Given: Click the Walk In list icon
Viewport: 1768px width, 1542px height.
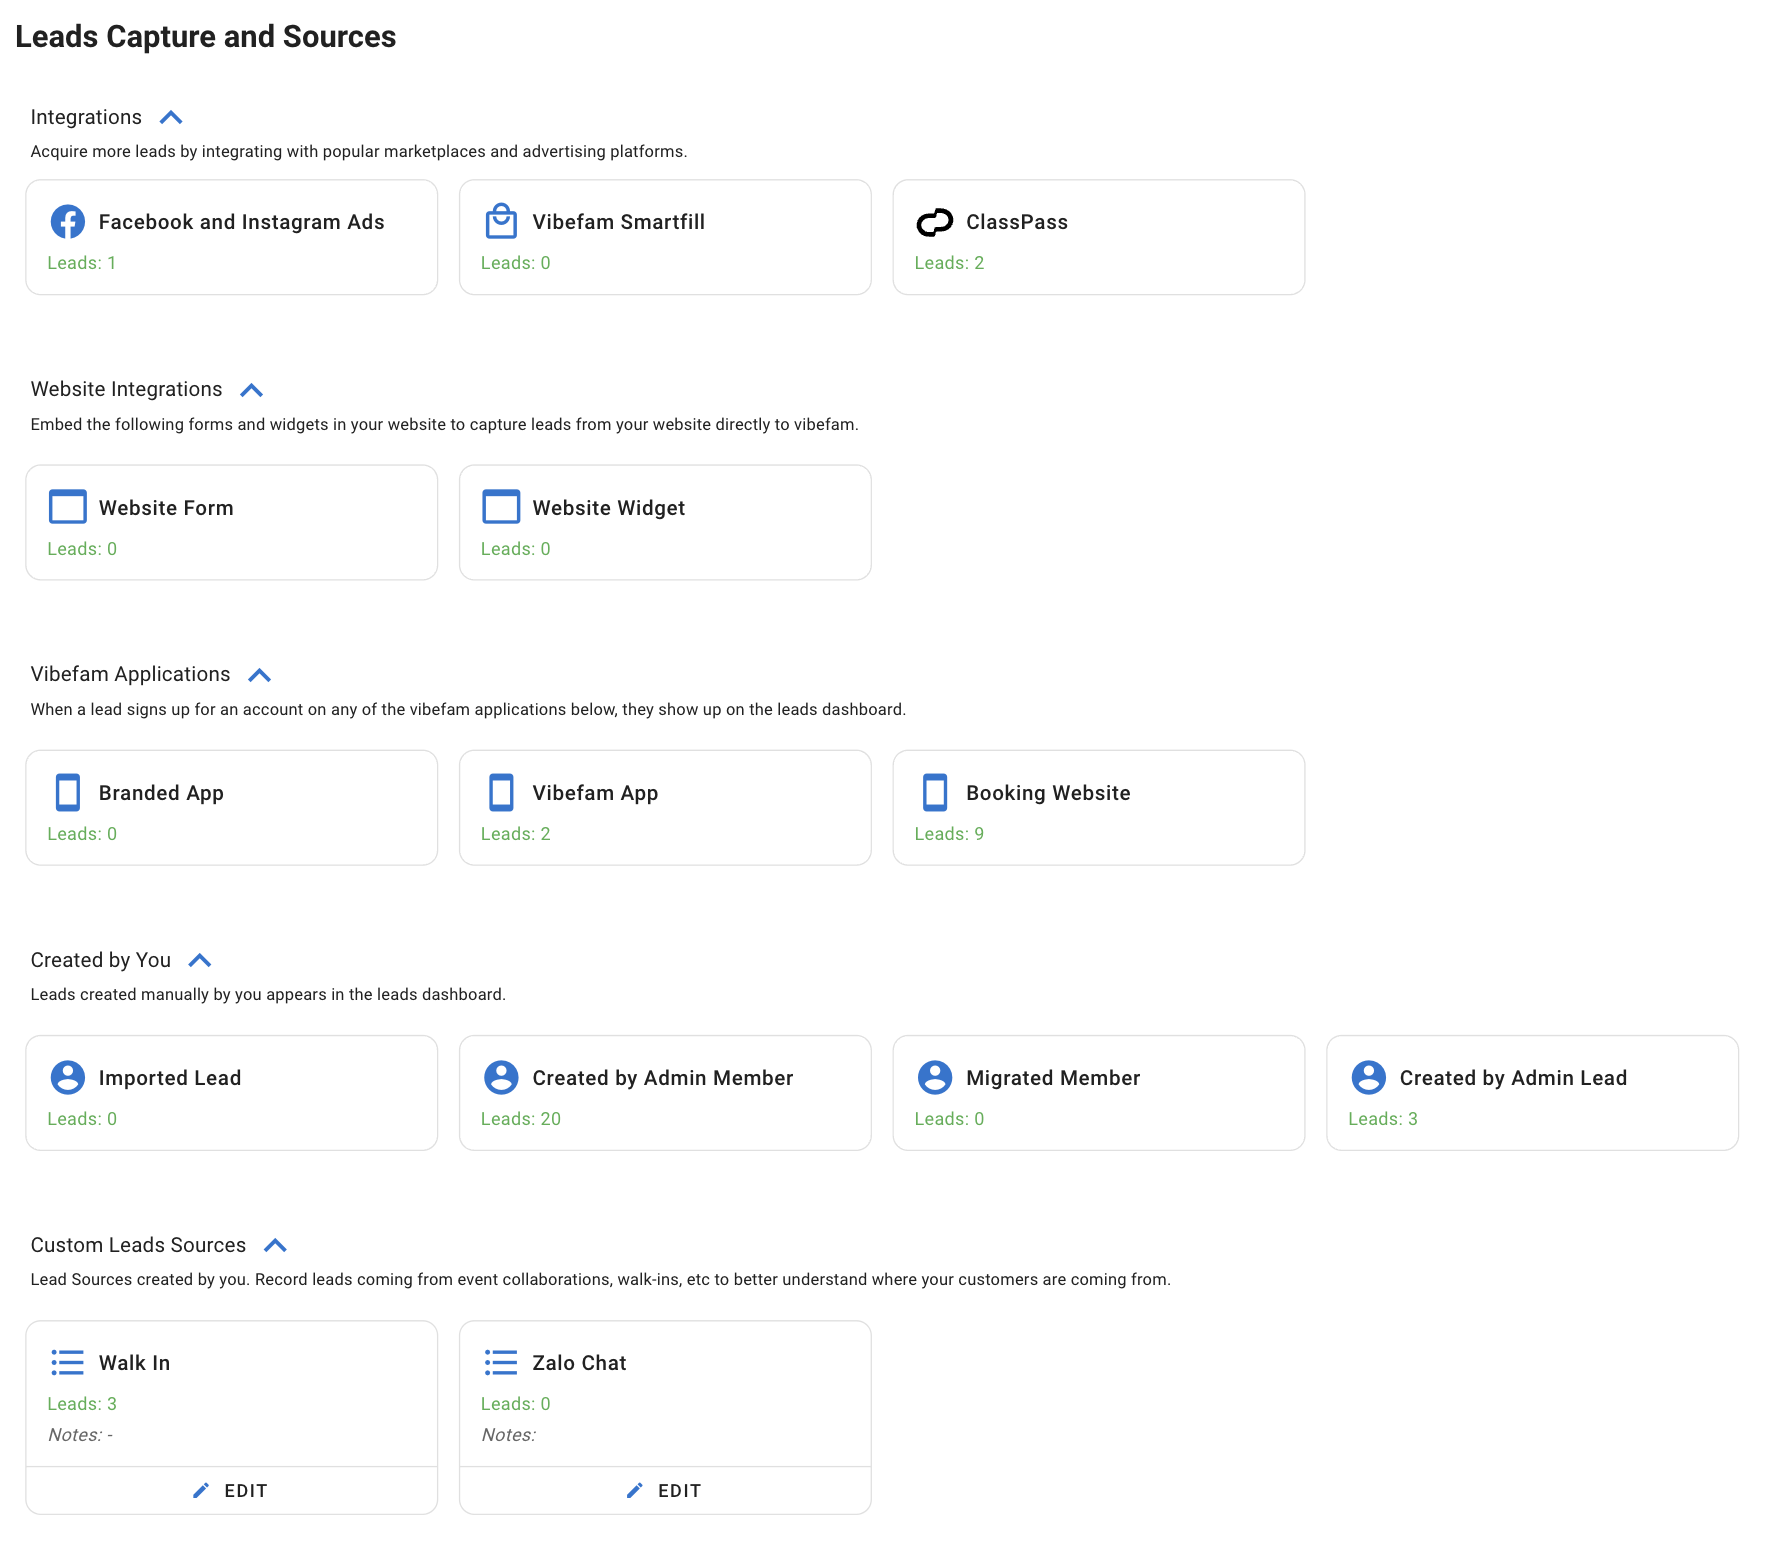Looking at the screenshot, I should pos(67,1362).
